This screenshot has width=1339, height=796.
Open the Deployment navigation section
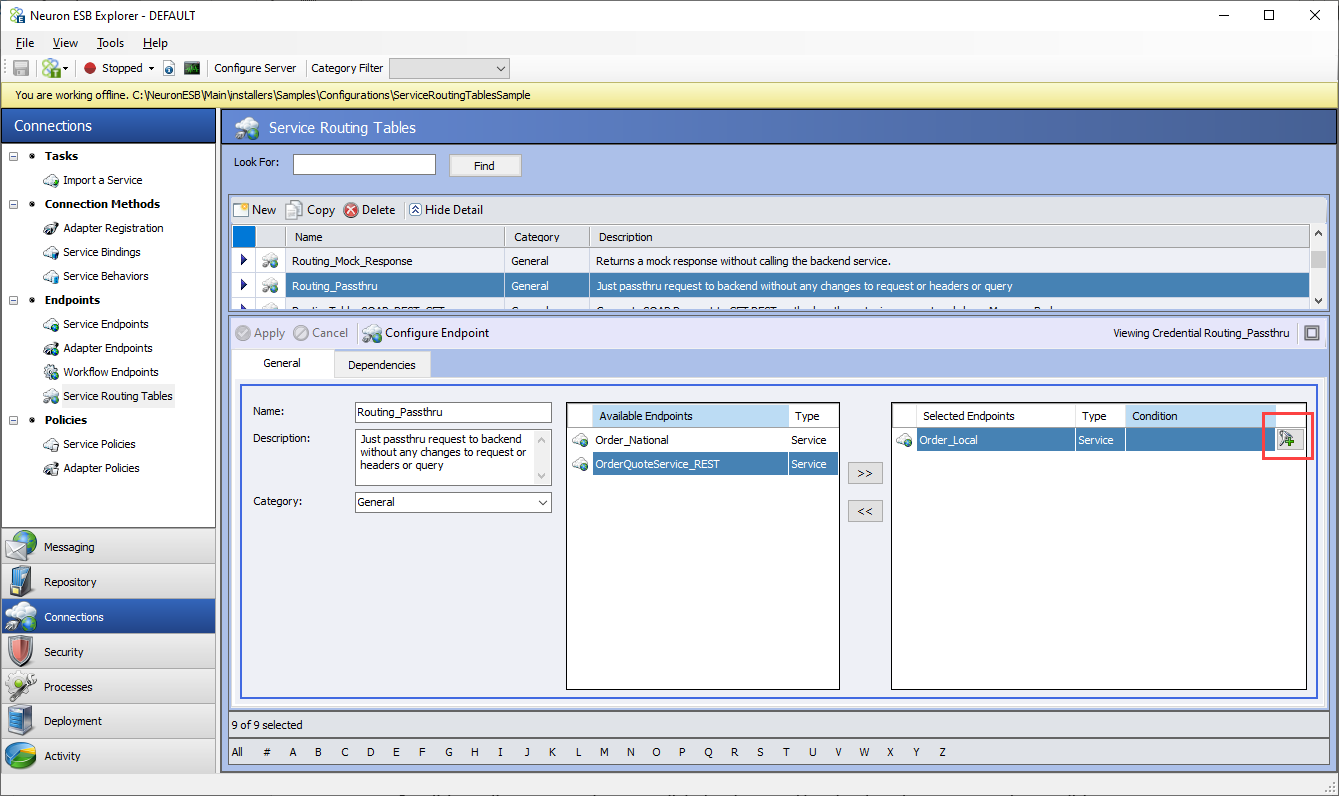coord(108,721)
